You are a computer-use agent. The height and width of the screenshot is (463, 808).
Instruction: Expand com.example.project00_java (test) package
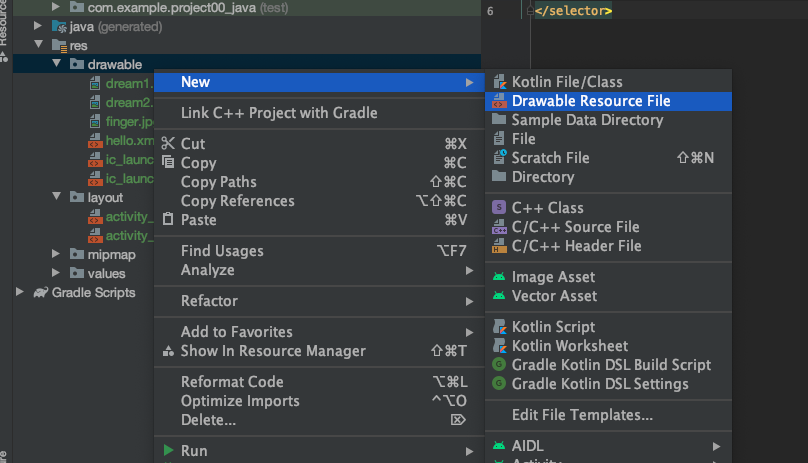(x=56, y=7)
